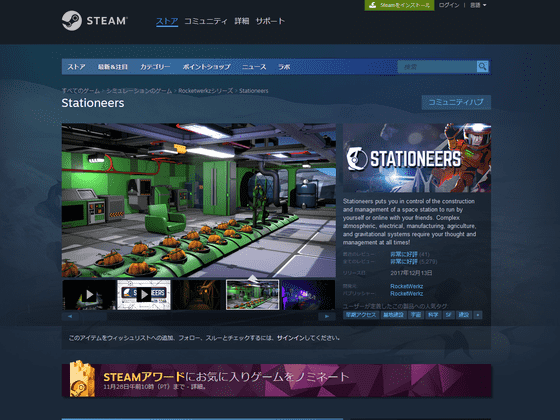Click the 科学 tag

tap(433, 315)
